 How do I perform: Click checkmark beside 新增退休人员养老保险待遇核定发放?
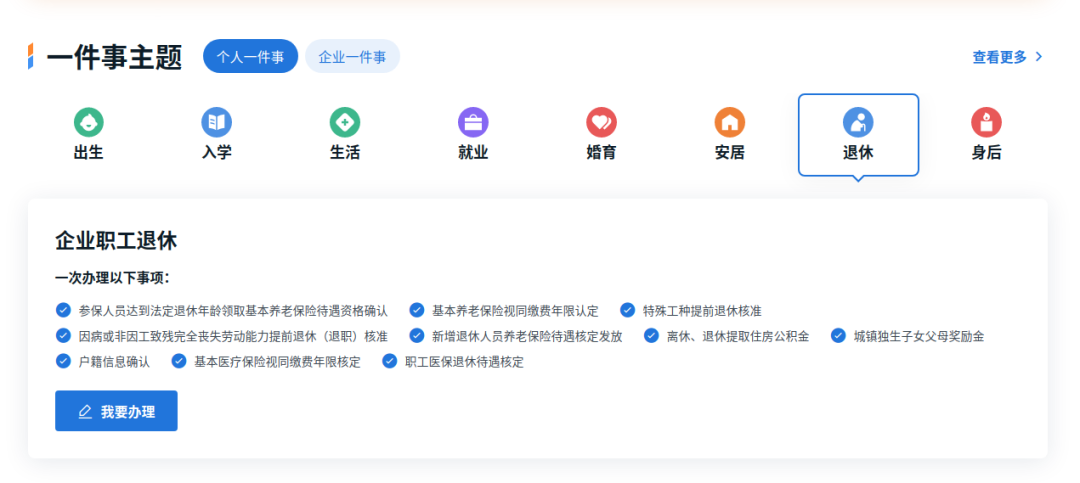(x=417, y=336)
